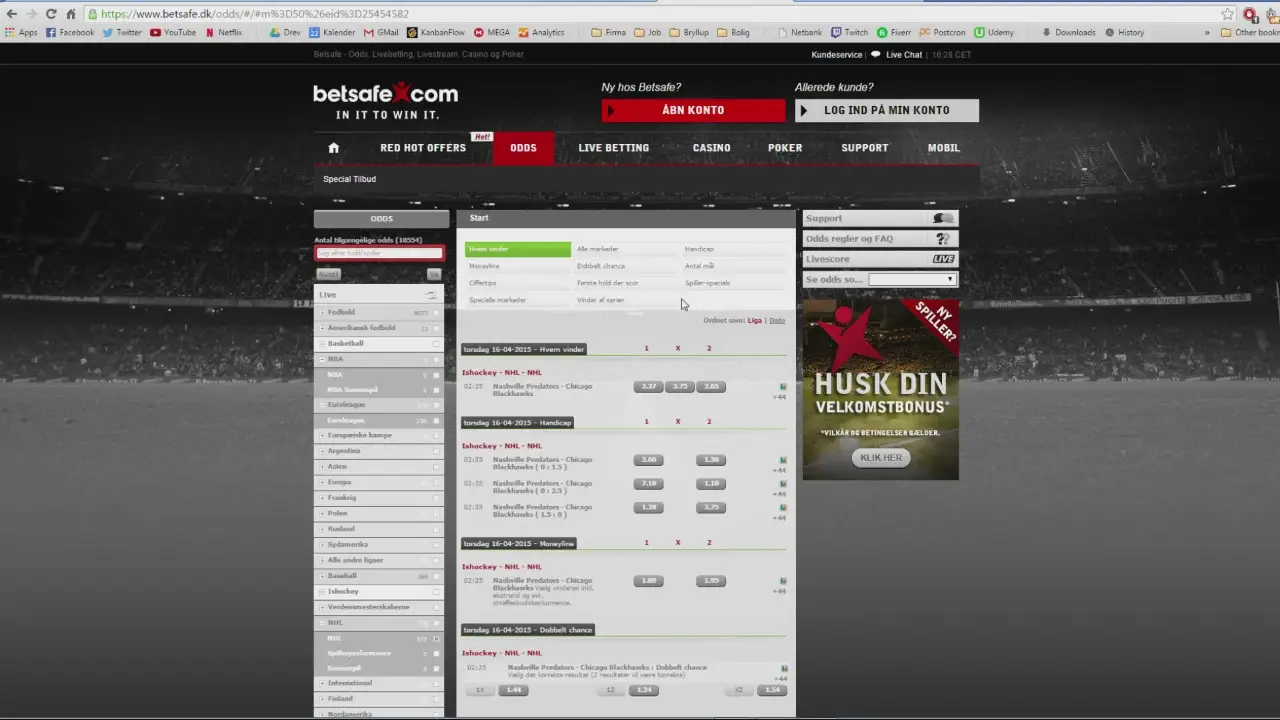Screen dimensions: 1280x720
Task: Click LOG IND PÅ MIN KONTO
Action: [x=887, y=110]
